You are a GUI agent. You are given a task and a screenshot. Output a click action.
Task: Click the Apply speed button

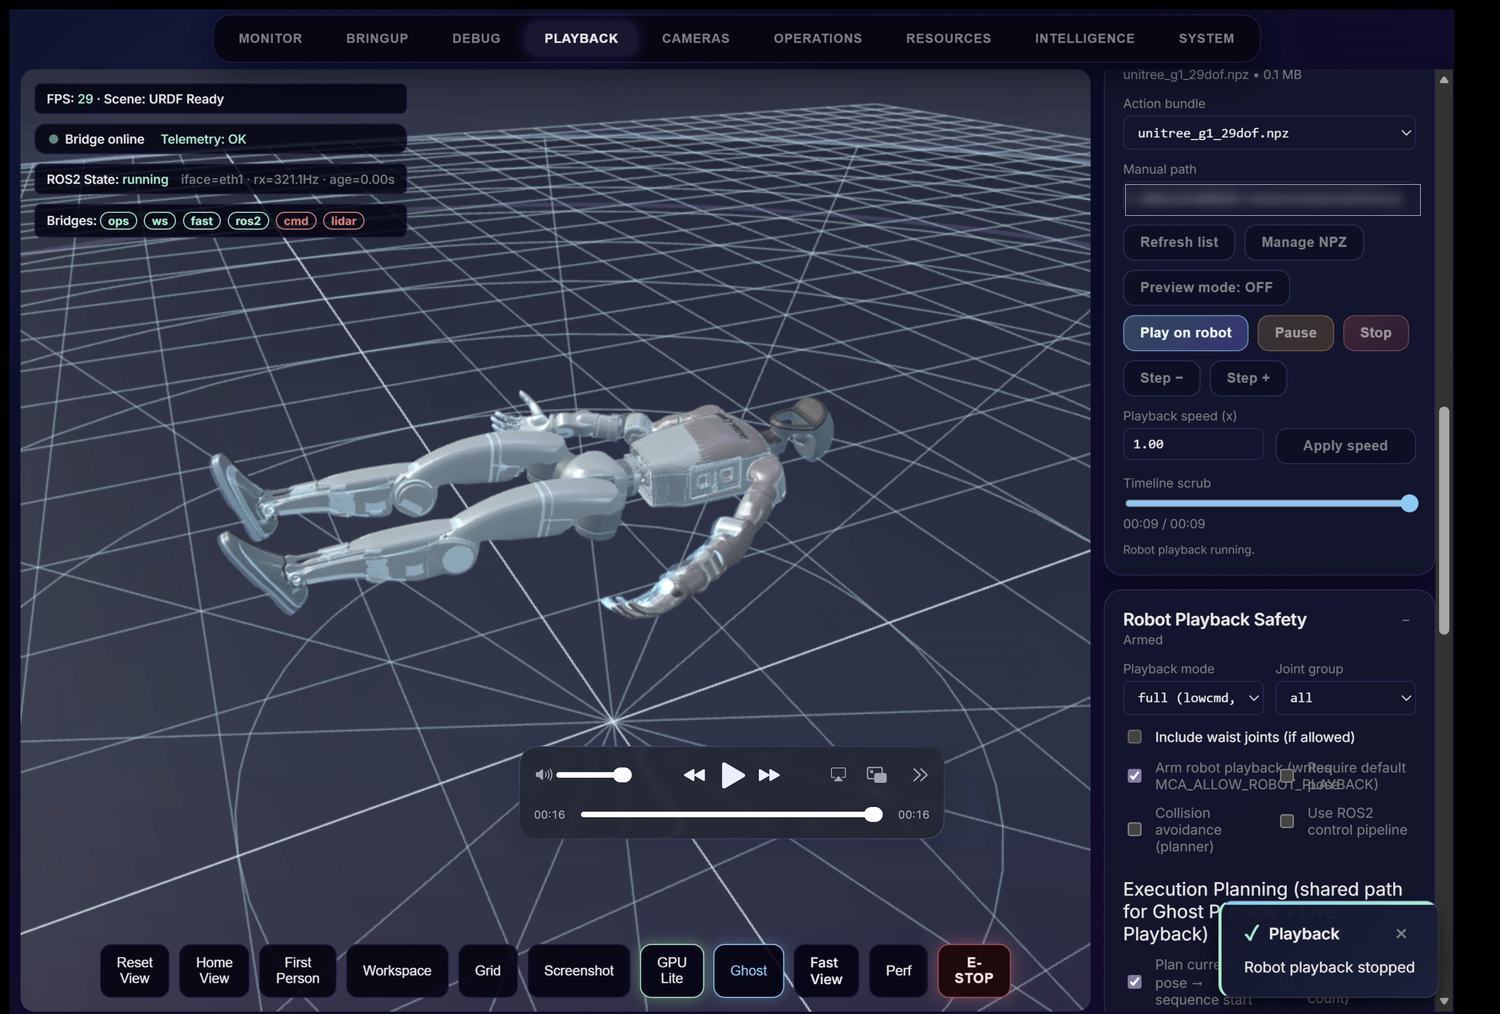click(1345, 445)
